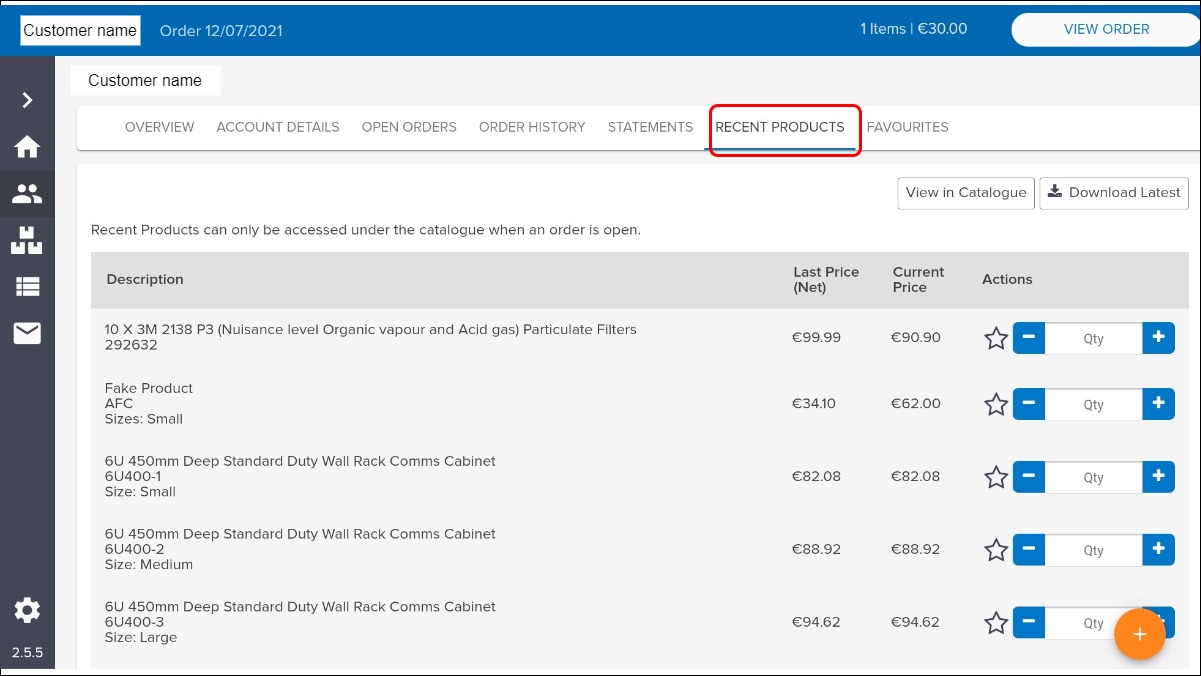Expand the sidebar with the chevron arrow
The width and height of the screenshot is (1201, 676).
click(x=27, y=100)
